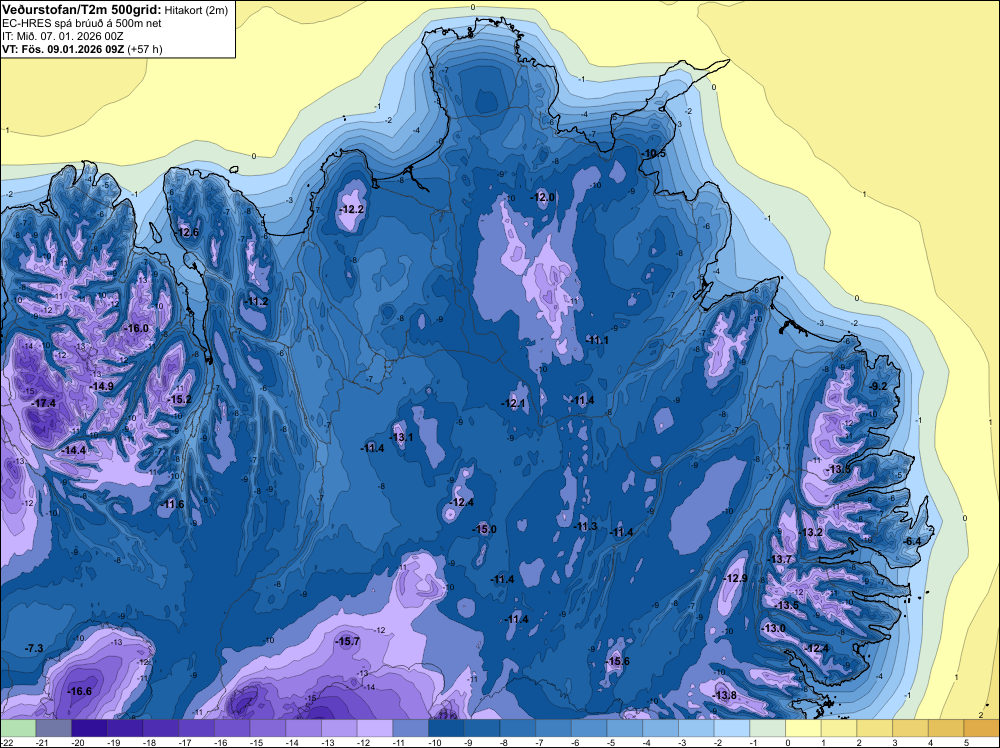Viewport: 1000px width, 748px height.
Task: Click the pale green legend swatch between -1 and 0
Action: [x=768, y=728]
